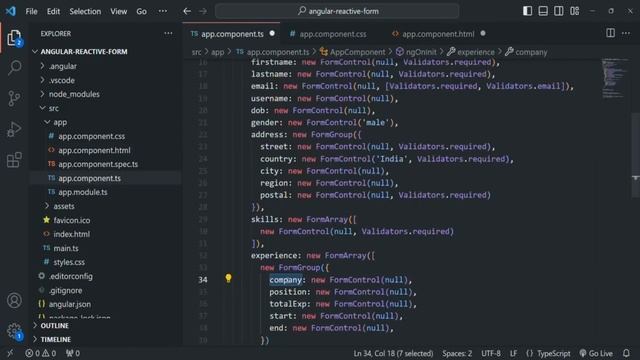Open the File menu
640x360 pixels.
(31, 11)
